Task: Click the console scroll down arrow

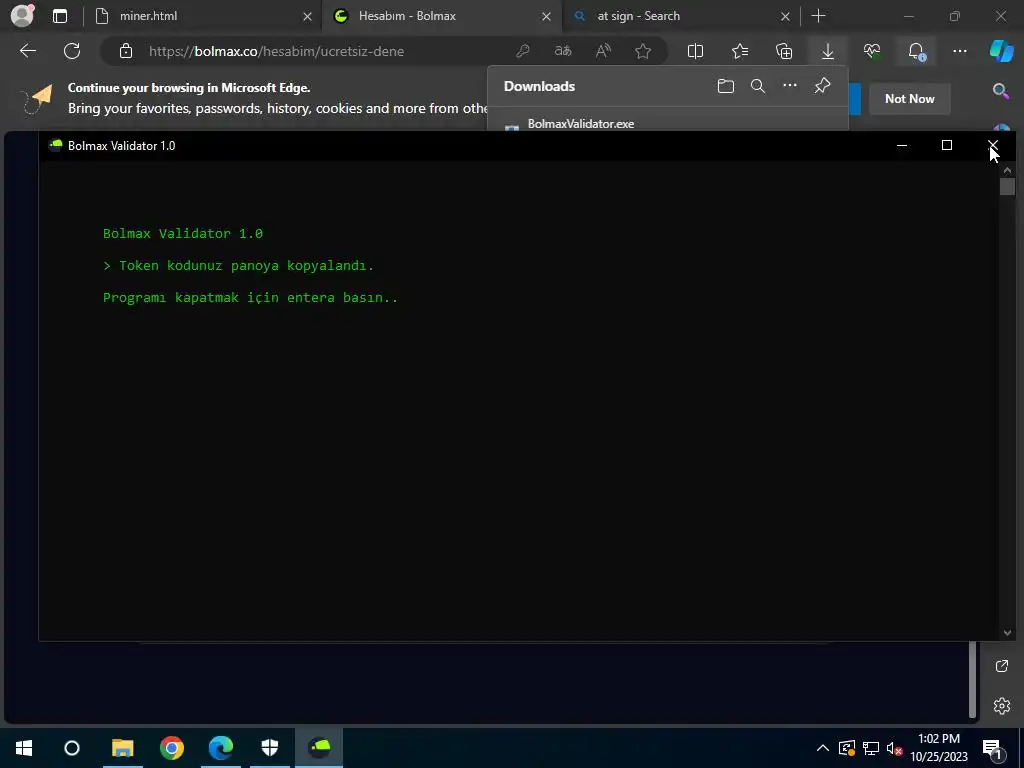Action: pos(1007,632)
